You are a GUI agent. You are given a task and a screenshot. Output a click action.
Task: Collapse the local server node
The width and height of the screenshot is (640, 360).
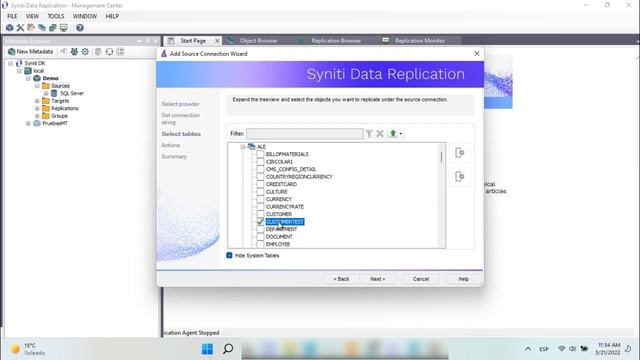point(19,71)
